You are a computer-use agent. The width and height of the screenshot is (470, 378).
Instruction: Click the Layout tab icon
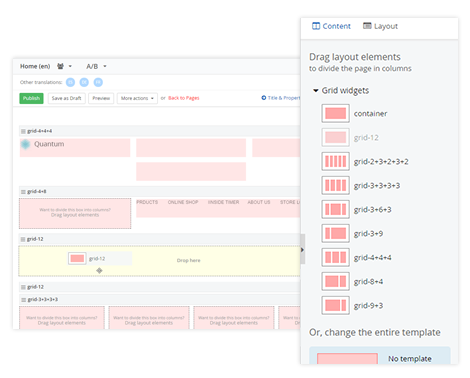(367, 26)
